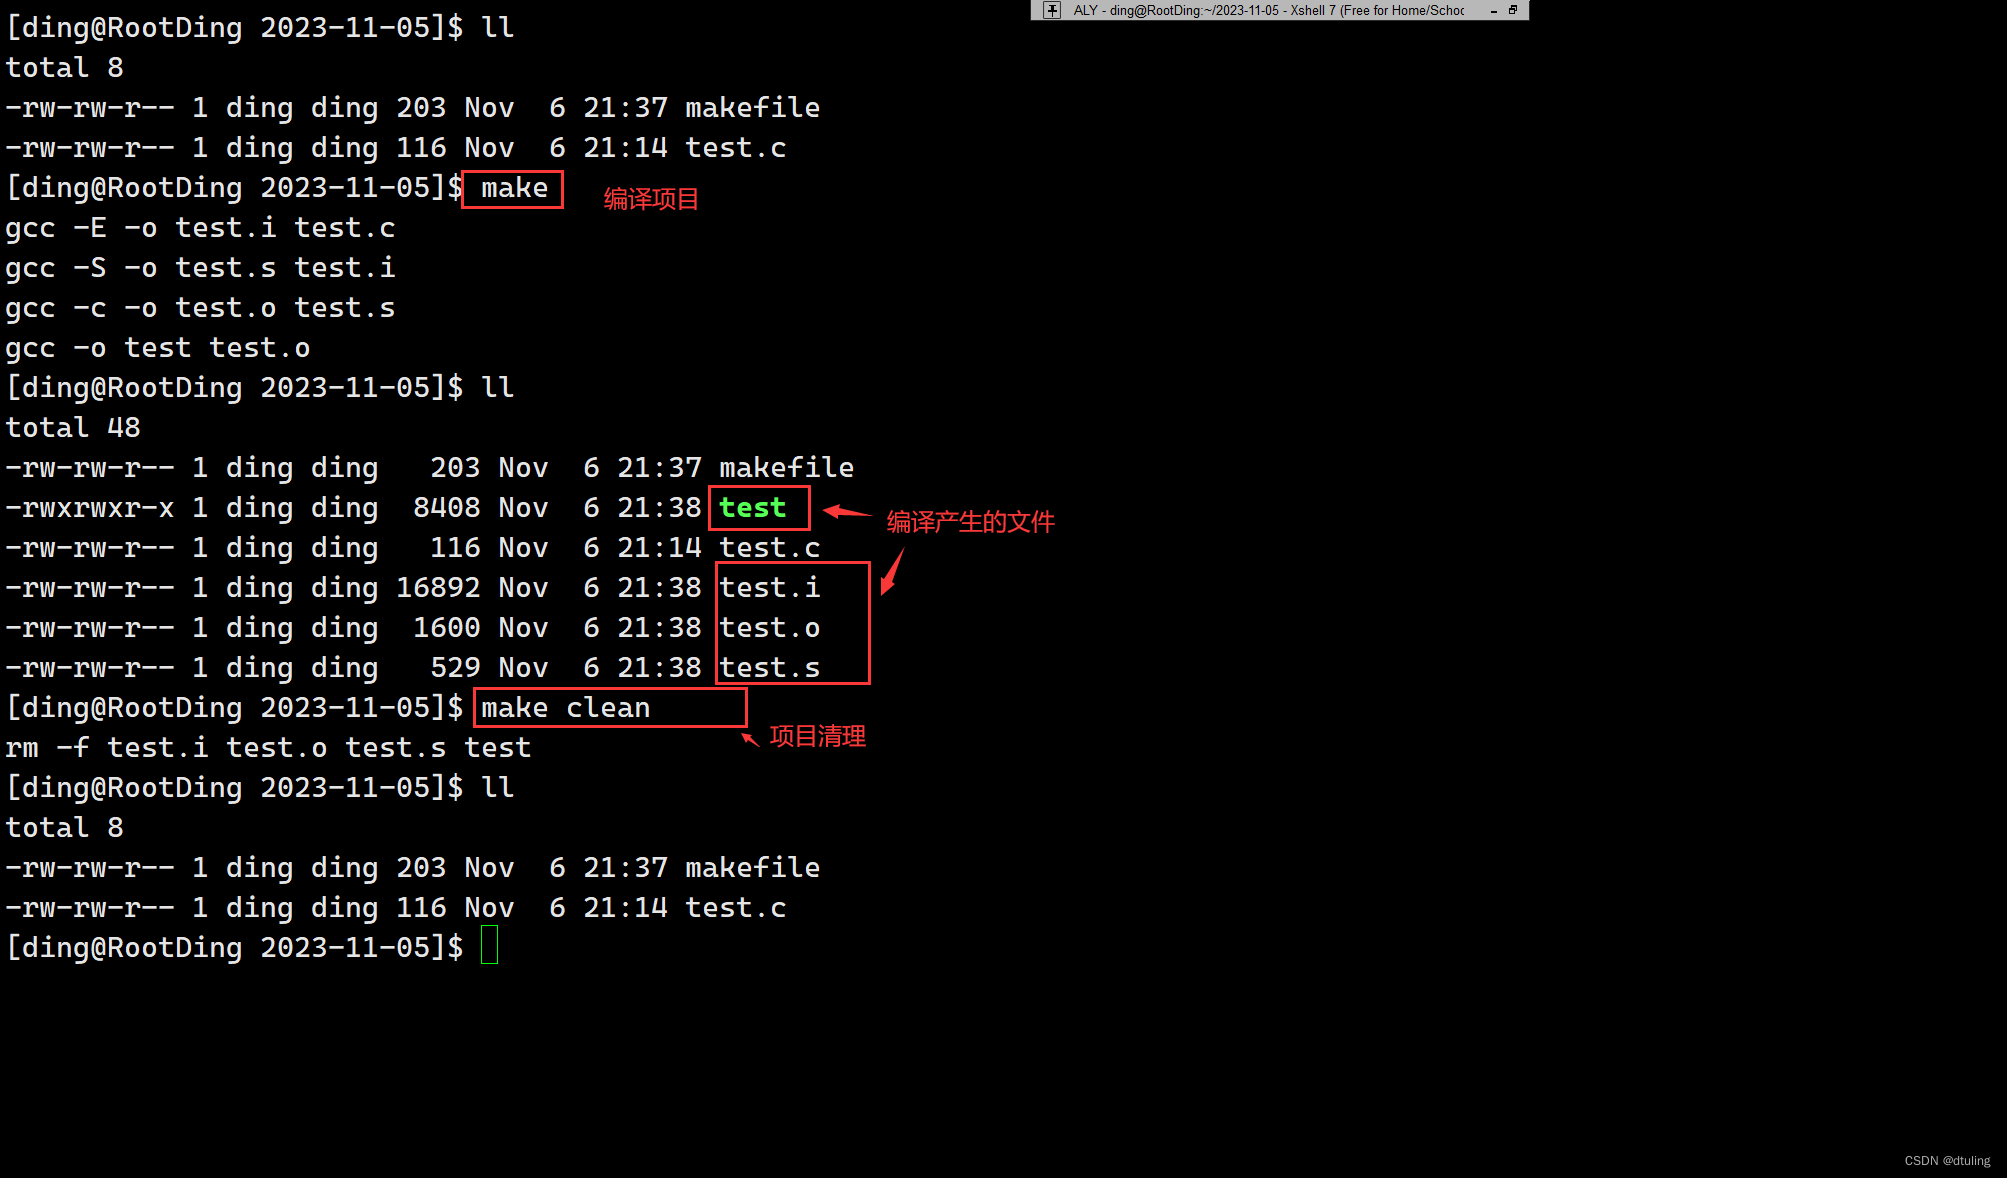Screen dimensions: 2007x1178
Task: Click on test.o object file entry
Action: click(769, 627)
